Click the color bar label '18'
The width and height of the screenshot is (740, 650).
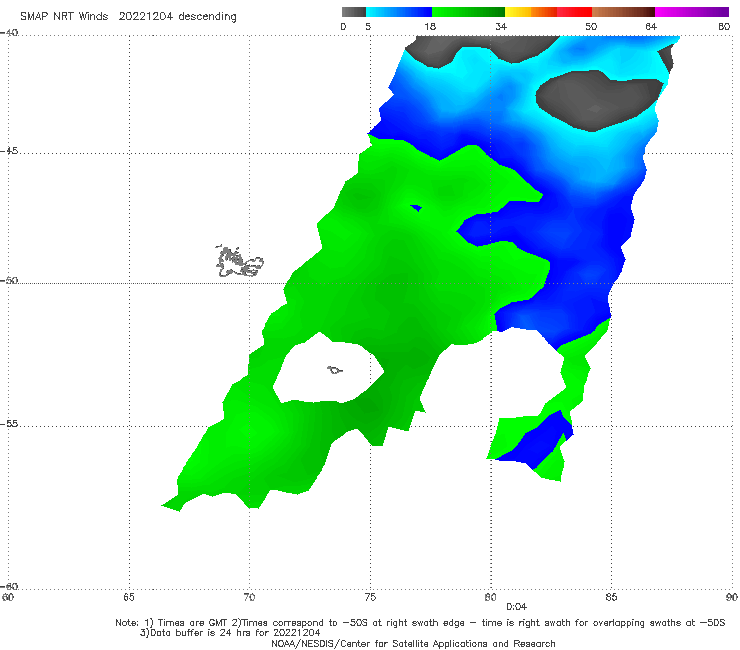point(430,26)
